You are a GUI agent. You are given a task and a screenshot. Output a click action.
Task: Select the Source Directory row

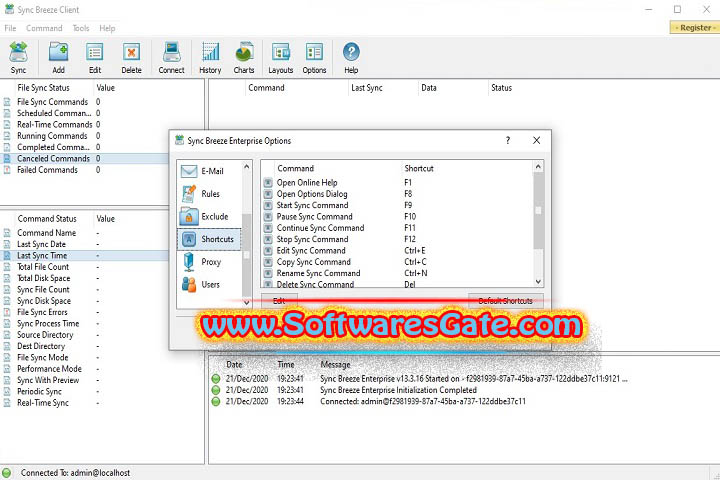[85, 335]
